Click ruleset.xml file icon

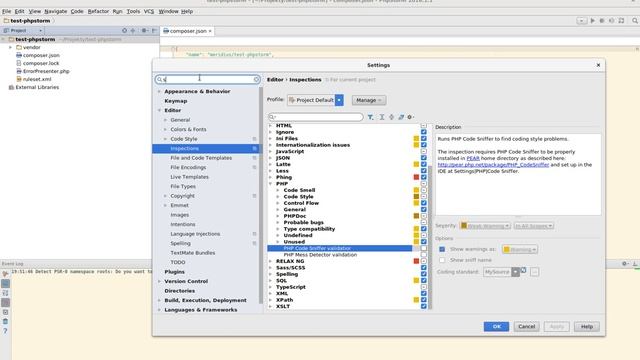[x=19, y=79]
